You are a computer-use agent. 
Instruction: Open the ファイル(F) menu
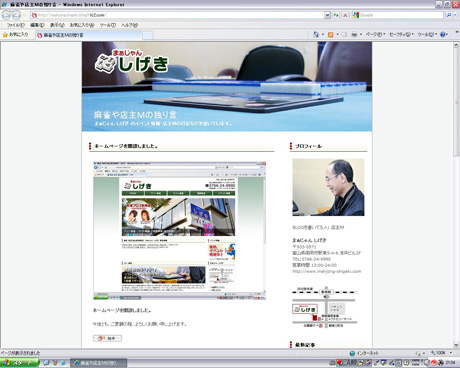click(16, 25)
